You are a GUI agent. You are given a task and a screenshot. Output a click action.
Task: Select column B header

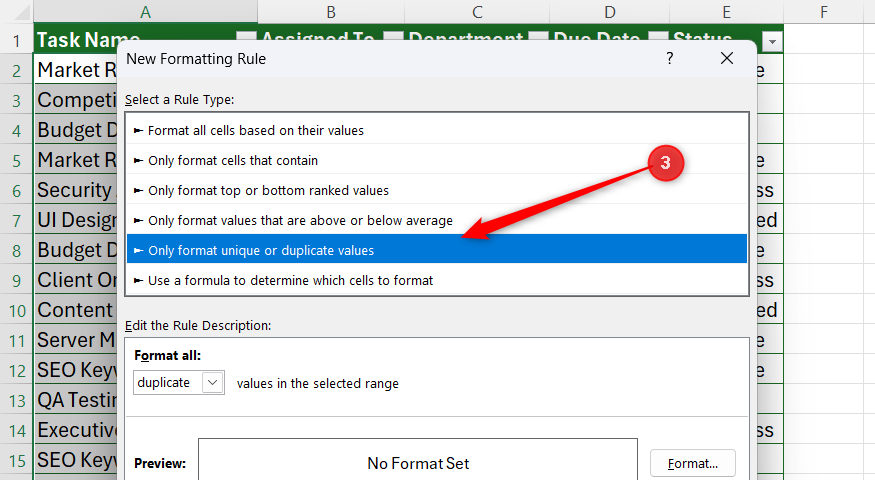click(x=331, y=12)
